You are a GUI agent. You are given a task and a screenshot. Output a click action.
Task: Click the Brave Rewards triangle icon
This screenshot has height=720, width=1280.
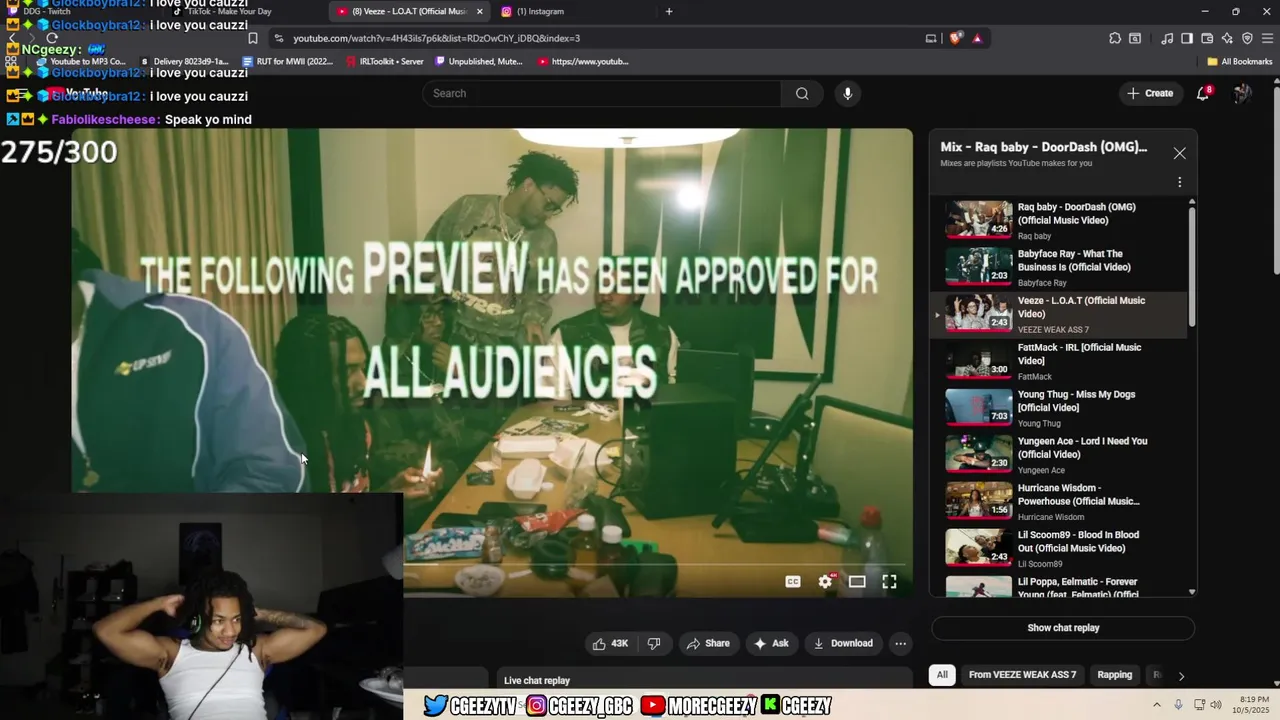click(977, 38)
